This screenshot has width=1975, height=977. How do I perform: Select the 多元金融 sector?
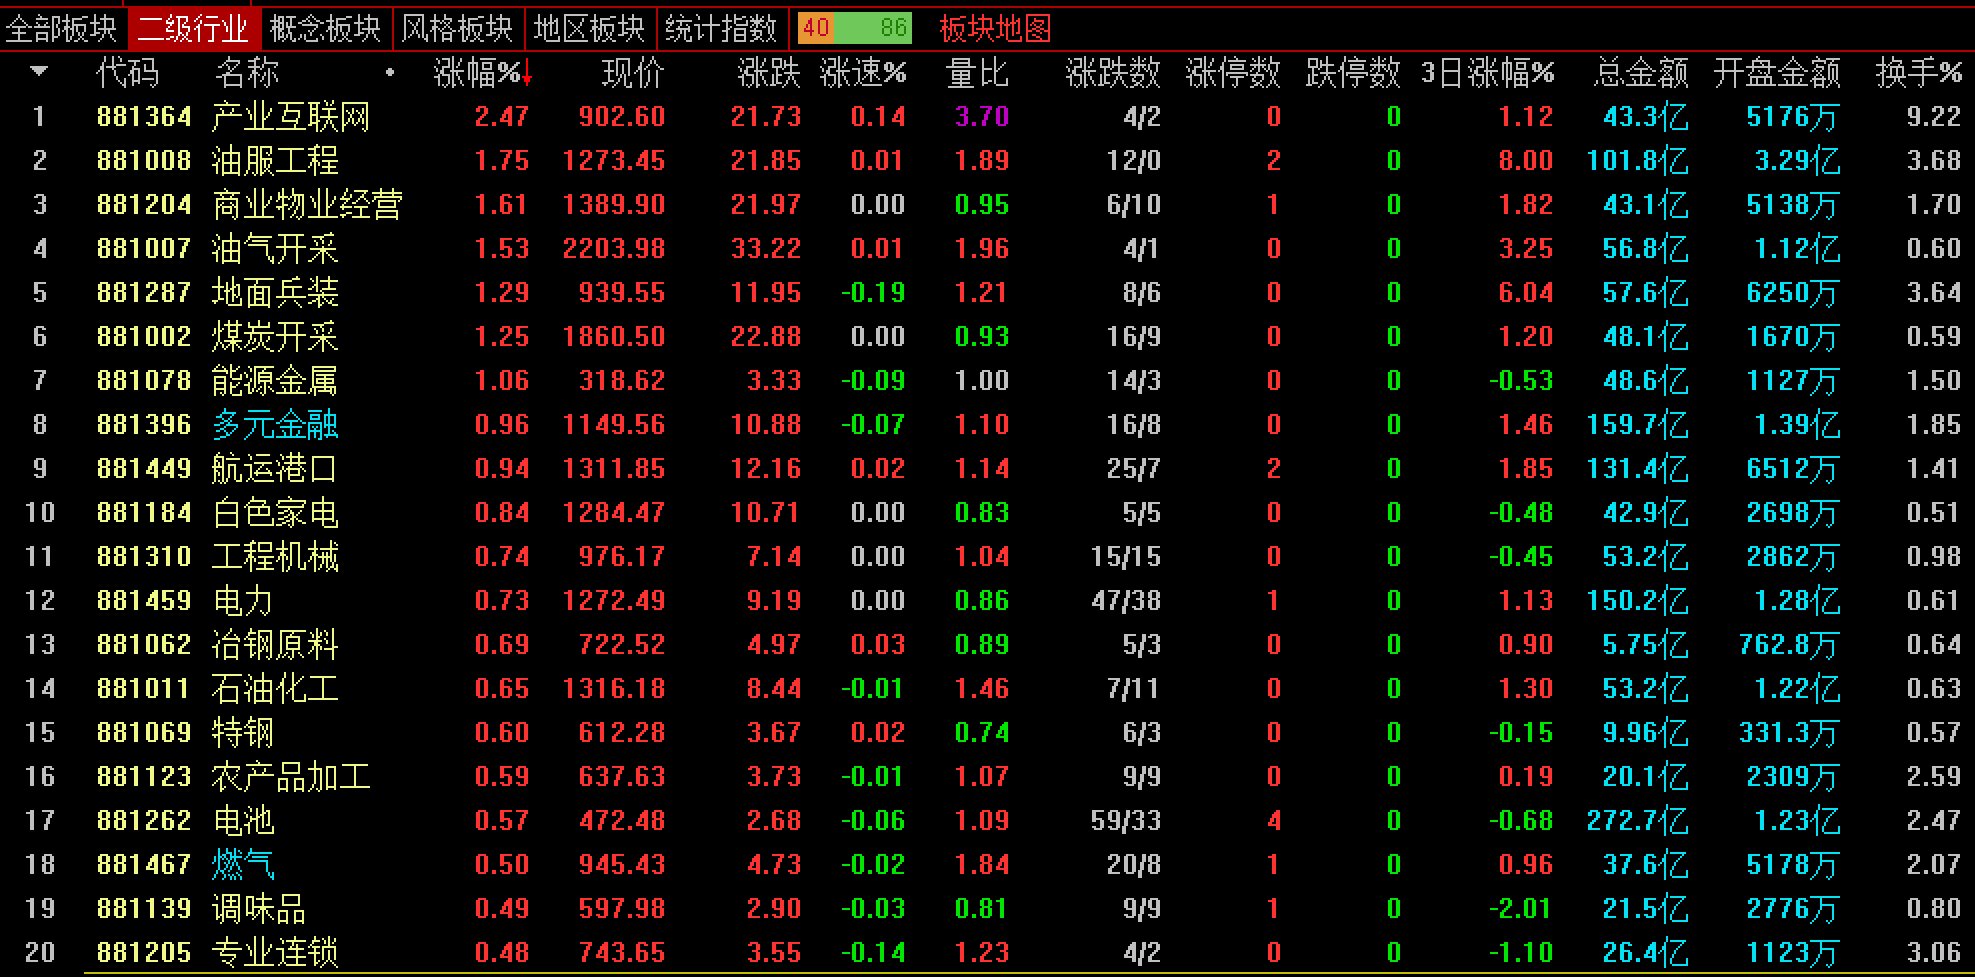point(275,425)
